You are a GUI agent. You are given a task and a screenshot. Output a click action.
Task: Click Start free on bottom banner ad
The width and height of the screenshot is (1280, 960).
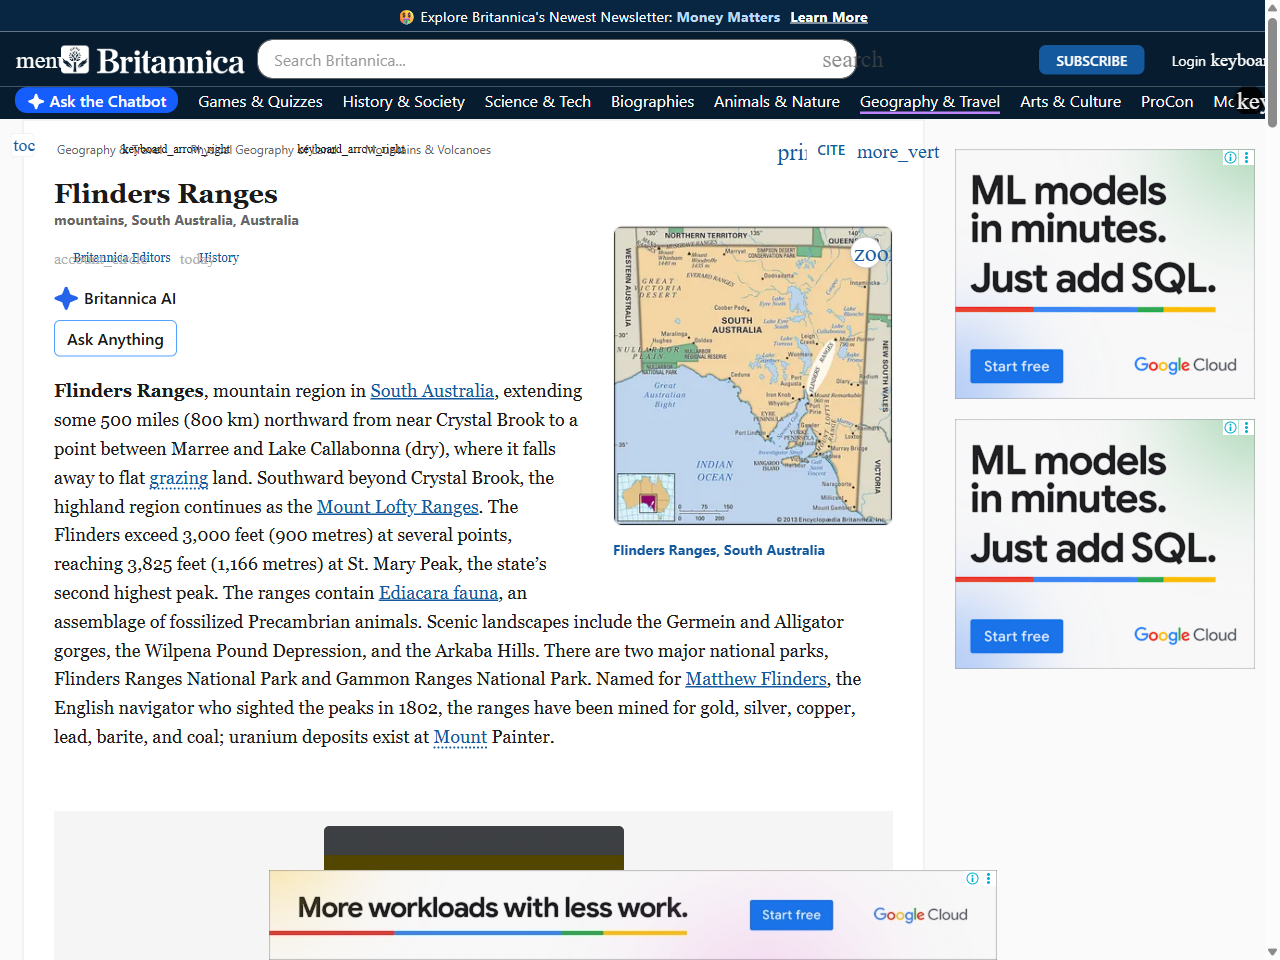point(791,915)
